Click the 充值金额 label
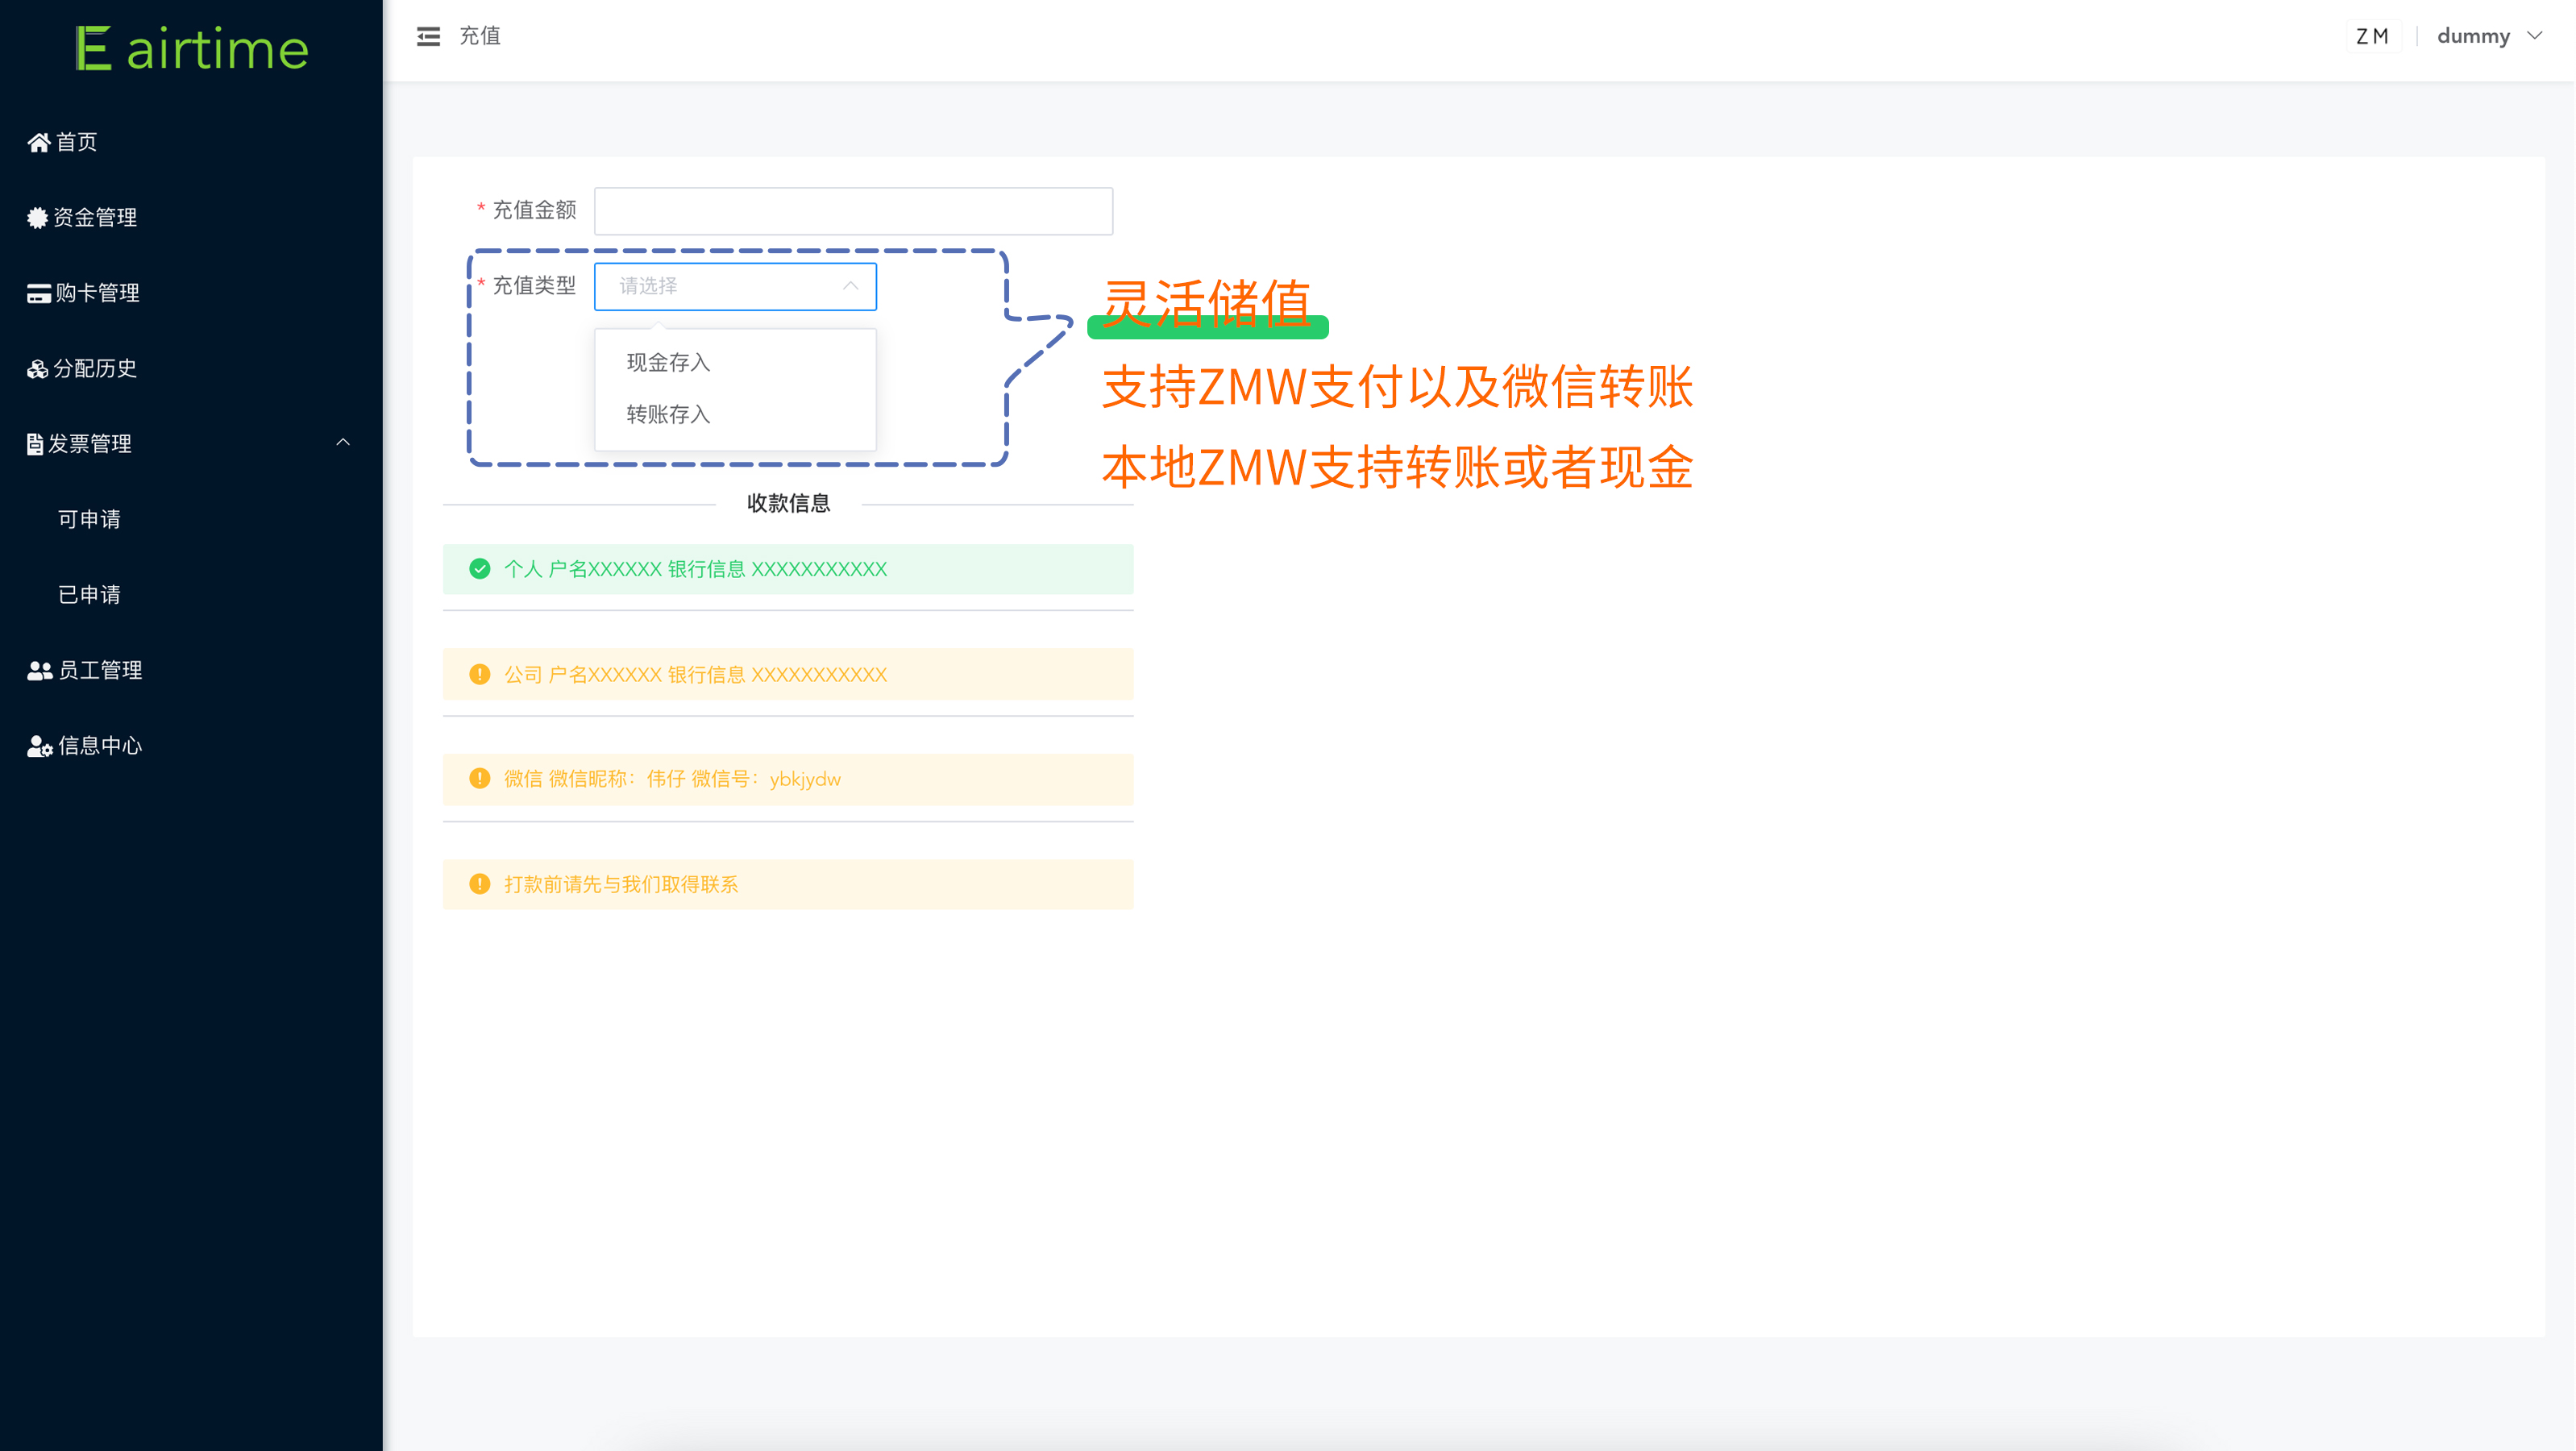The width and height of the screenshot is (2576, 1451). click(534, 211)
